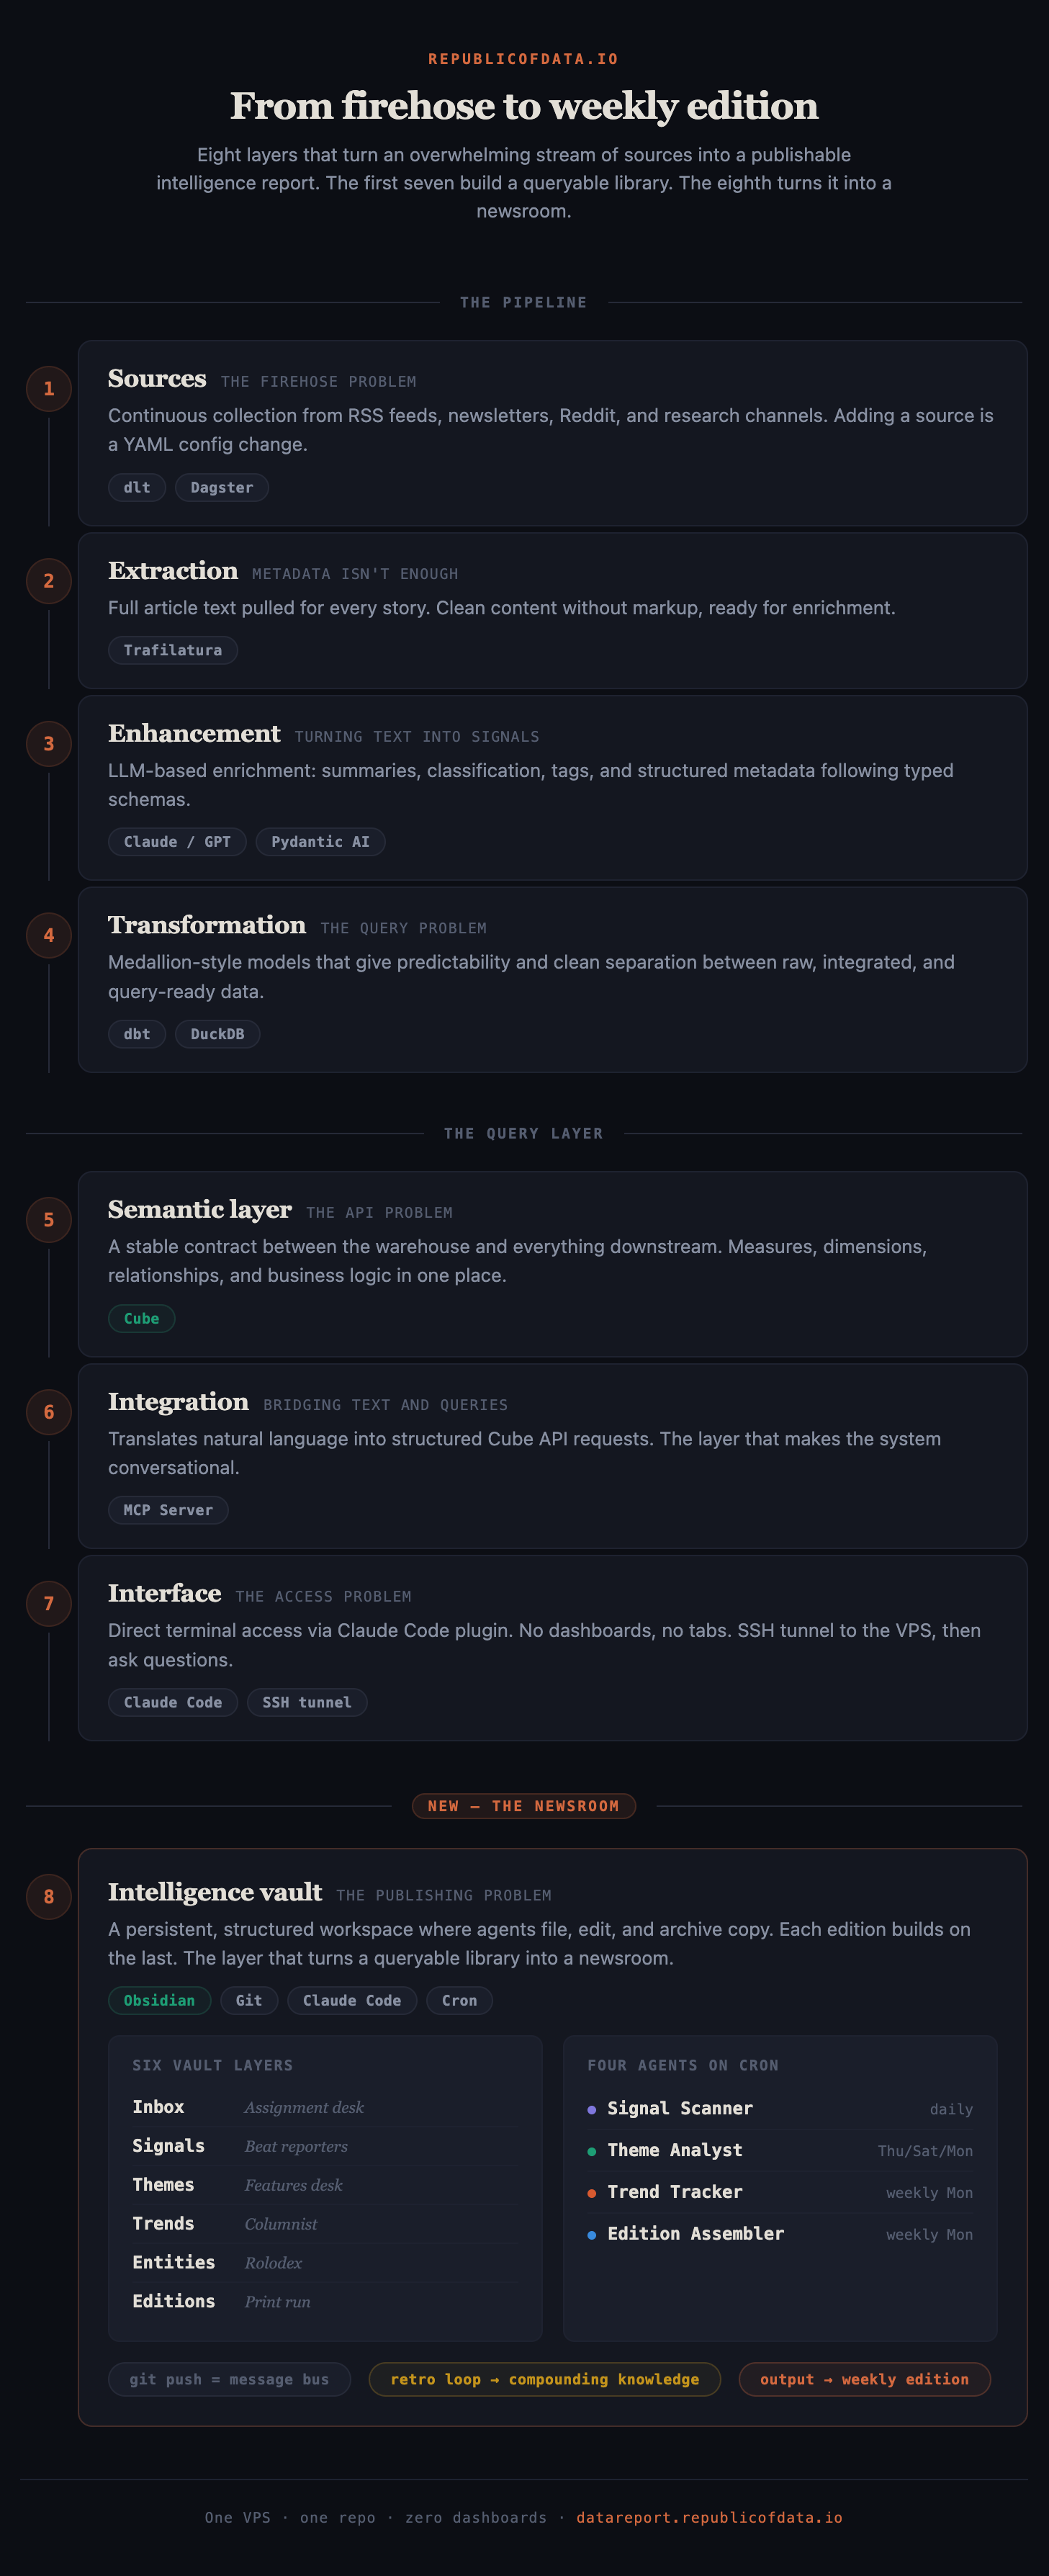
Task: Click the blue dot beside Edition Assembler
Action: tap(592, 2234)
